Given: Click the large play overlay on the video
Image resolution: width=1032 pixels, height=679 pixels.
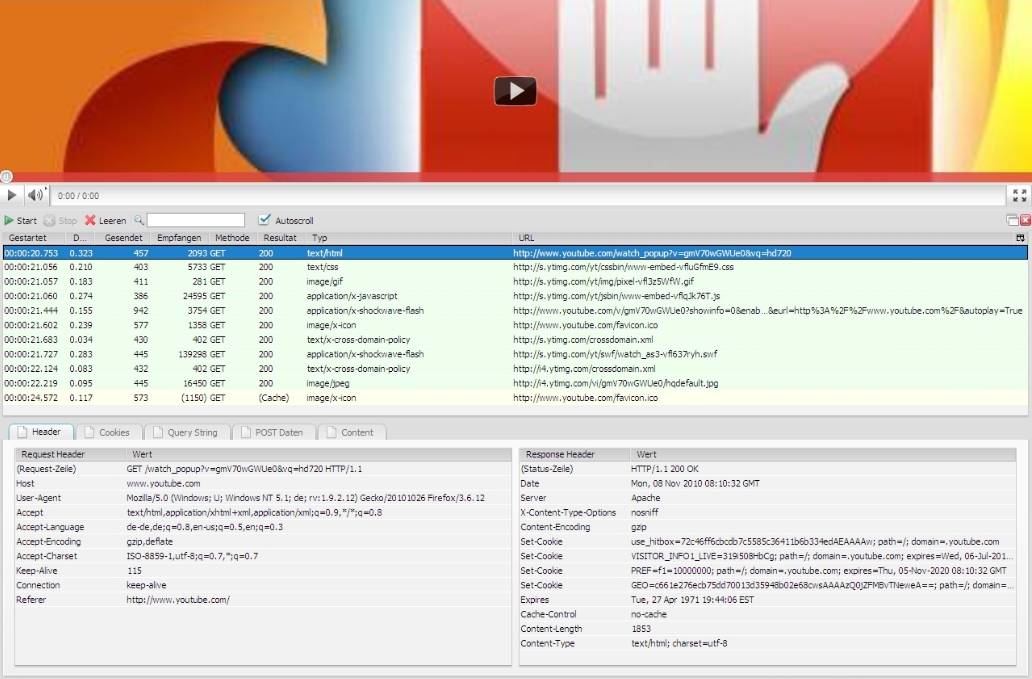Looking at the screenshot, I should 515,91.
